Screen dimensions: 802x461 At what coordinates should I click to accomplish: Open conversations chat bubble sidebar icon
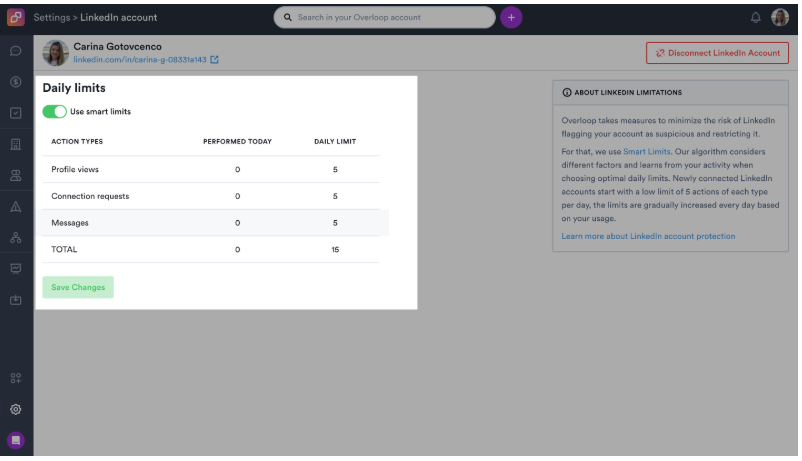tap(16, 51)
